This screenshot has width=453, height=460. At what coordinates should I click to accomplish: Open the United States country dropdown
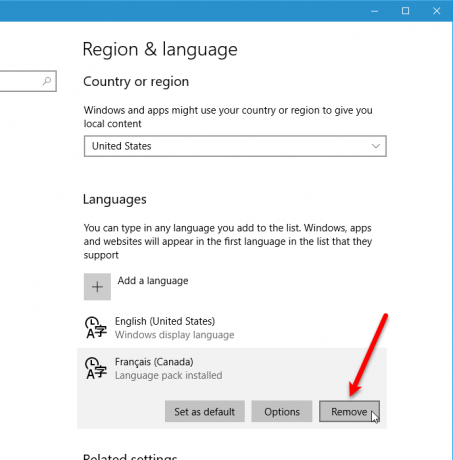coord(235,146)
